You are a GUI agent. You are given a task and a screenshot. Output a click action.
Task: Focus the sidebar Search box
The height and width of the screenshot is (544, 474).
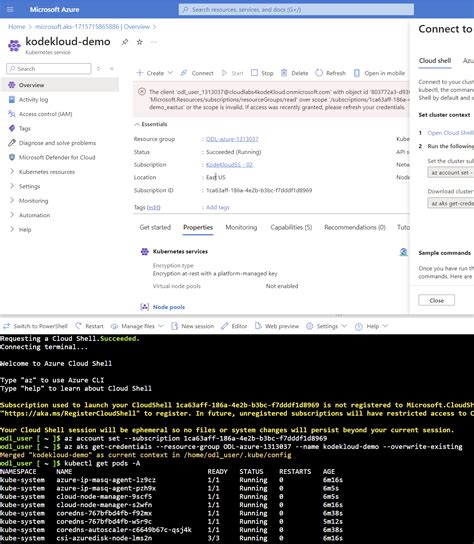(x=49, y=69)
